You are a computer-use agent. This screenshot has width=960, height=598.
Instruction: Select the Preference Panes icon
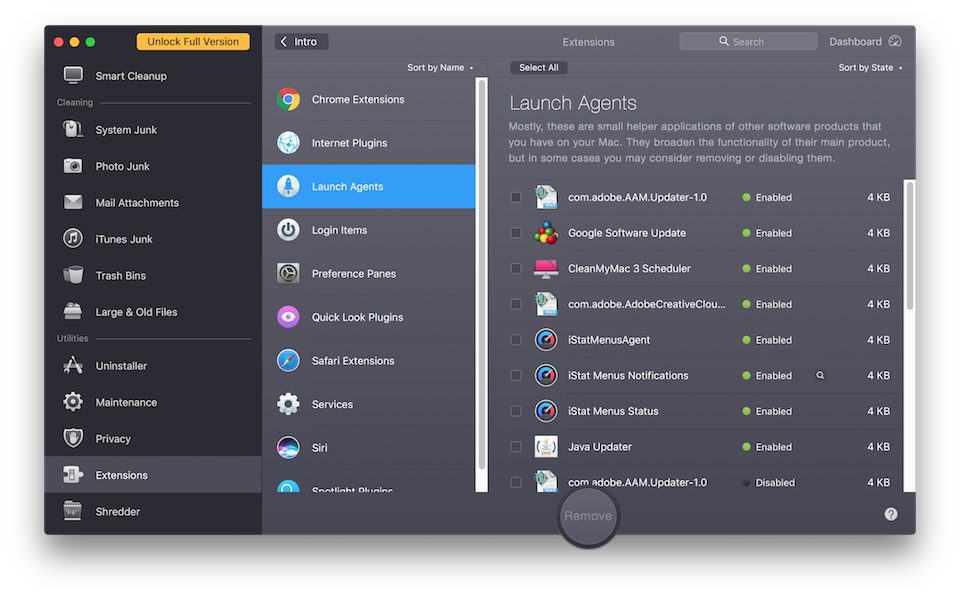pos(288,273)
